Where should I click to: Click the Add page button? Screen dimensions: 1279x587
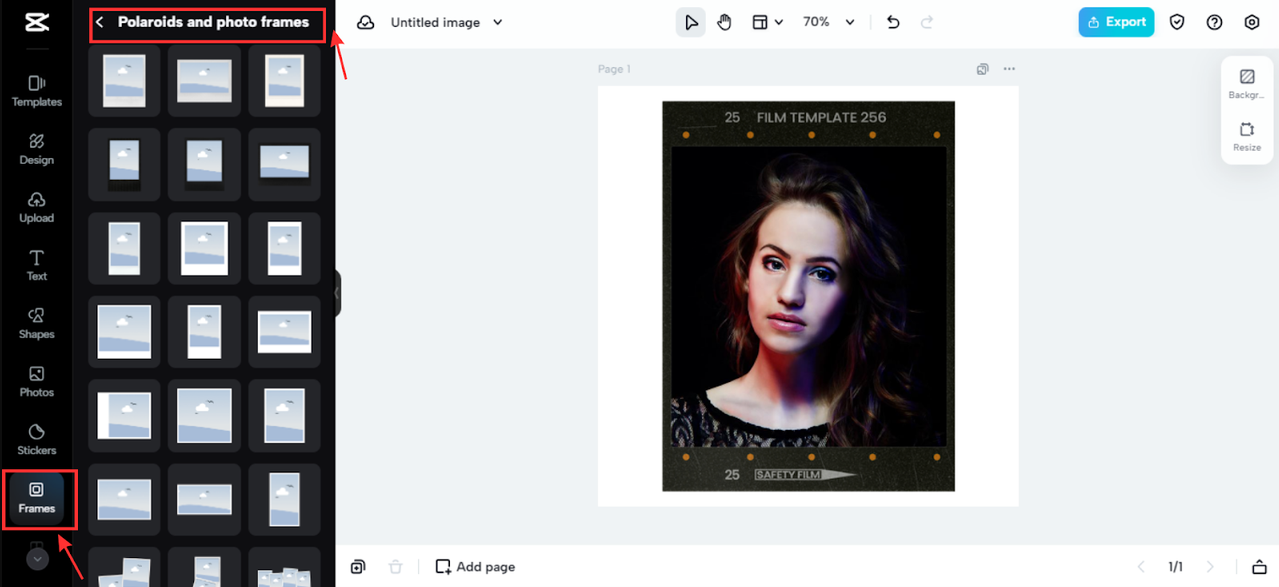tap(476, 567)
